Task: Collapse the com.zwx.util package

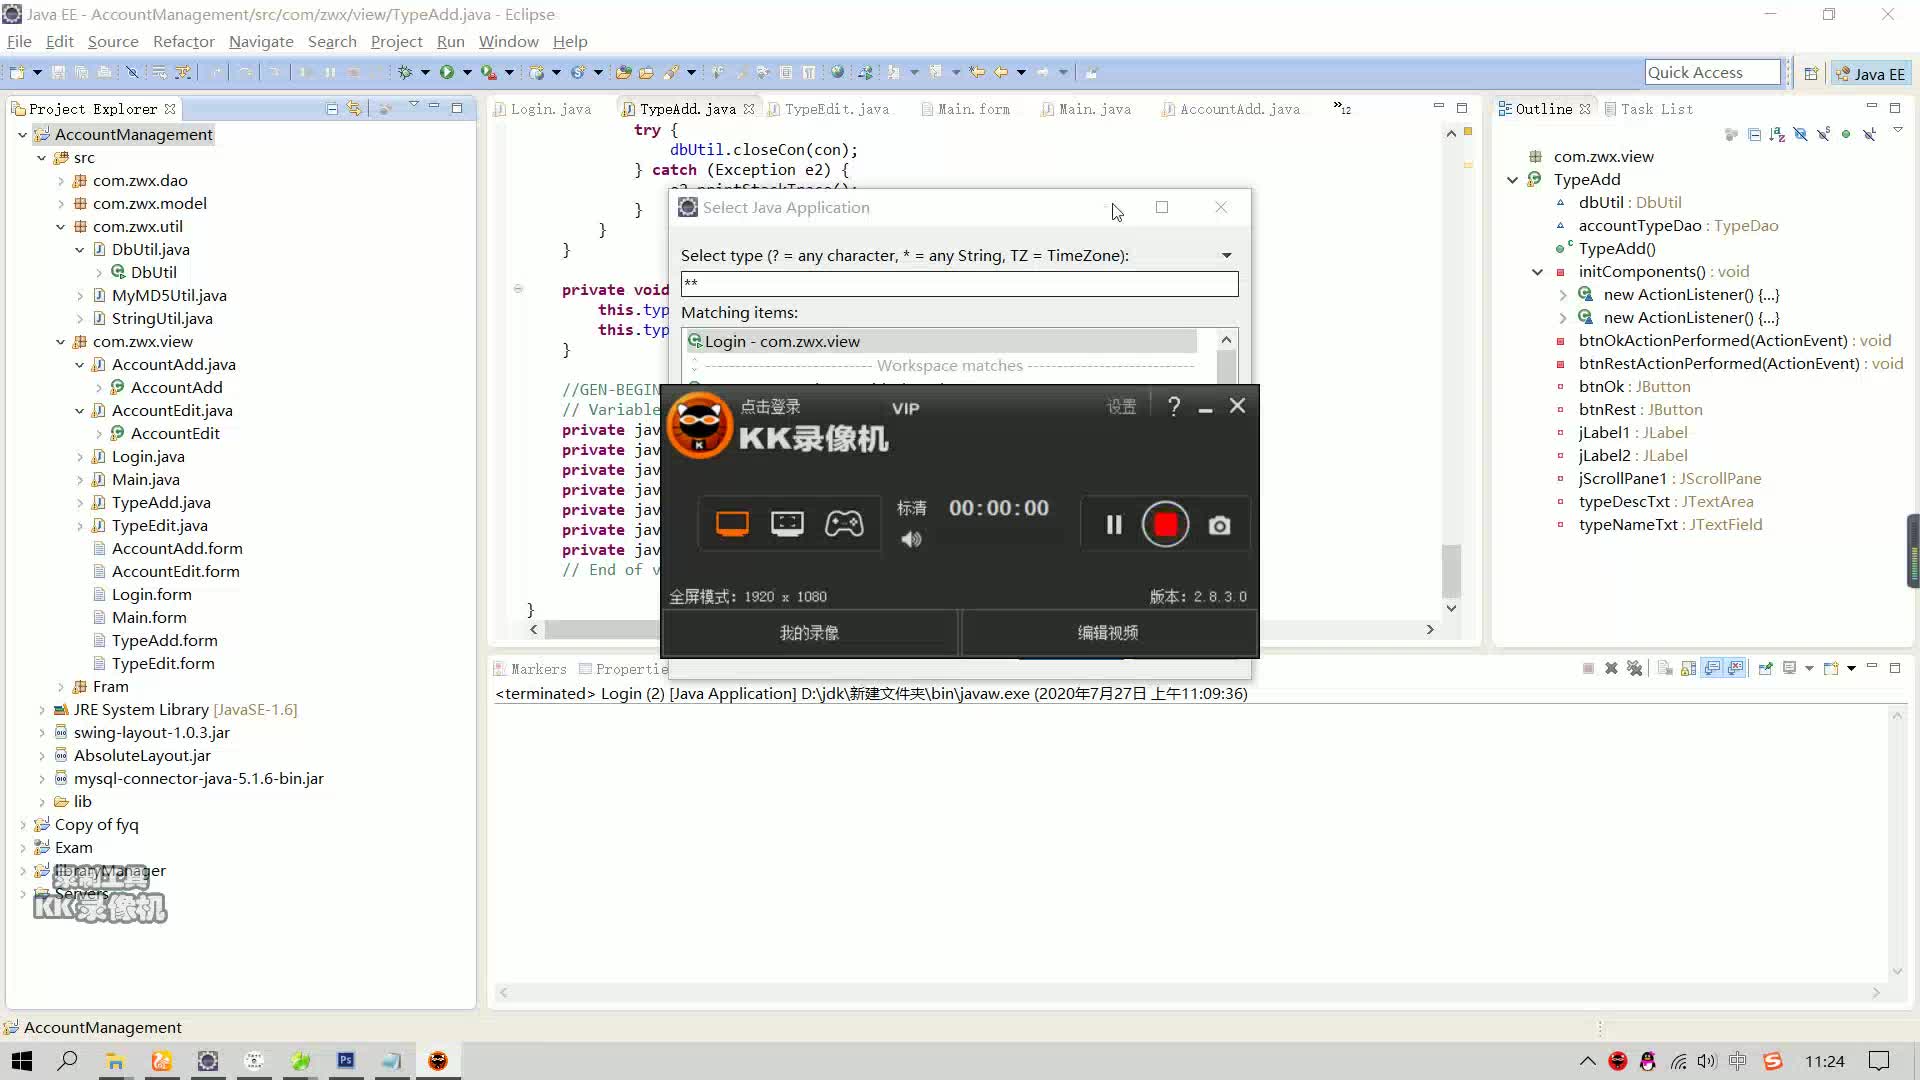Action: coord(60,227)
